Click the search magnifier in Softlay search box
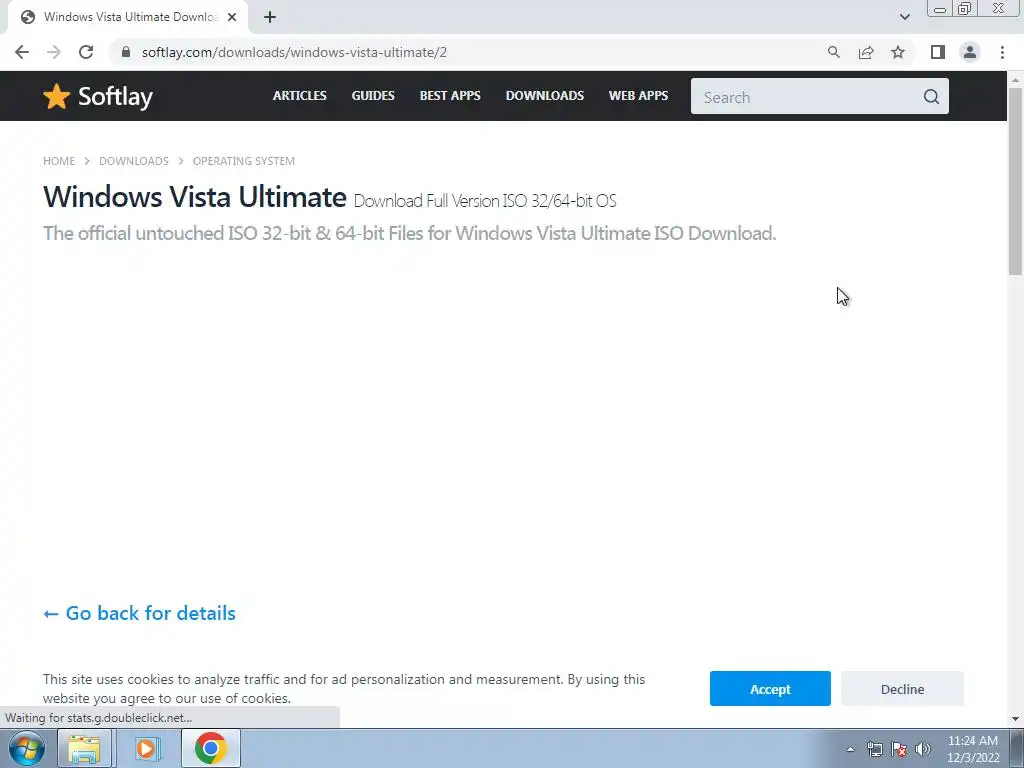This screenshot has width=1024, height=768. point(931,97)
